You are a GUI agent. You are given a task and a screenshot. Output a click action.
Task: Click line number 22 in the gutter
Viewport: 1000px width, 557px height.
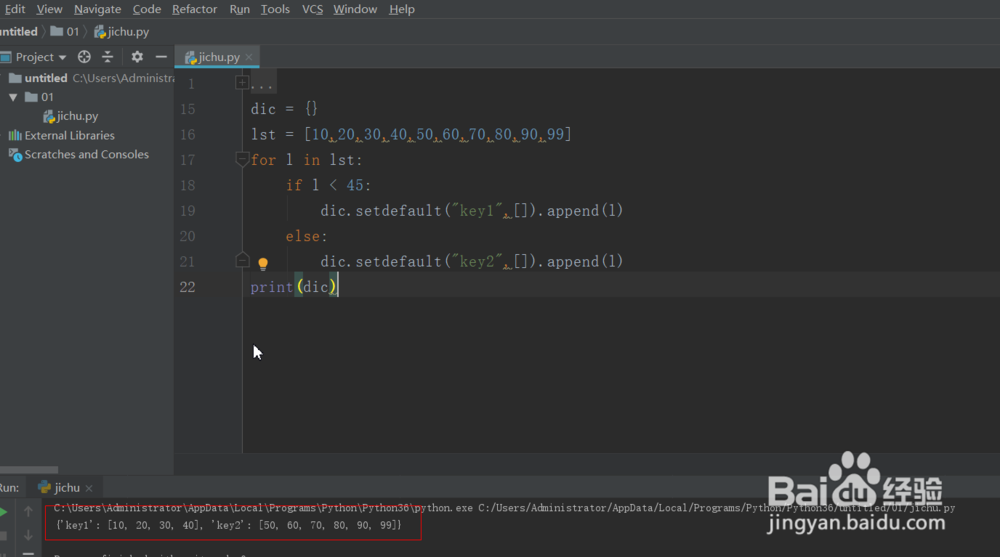[187, 286]
